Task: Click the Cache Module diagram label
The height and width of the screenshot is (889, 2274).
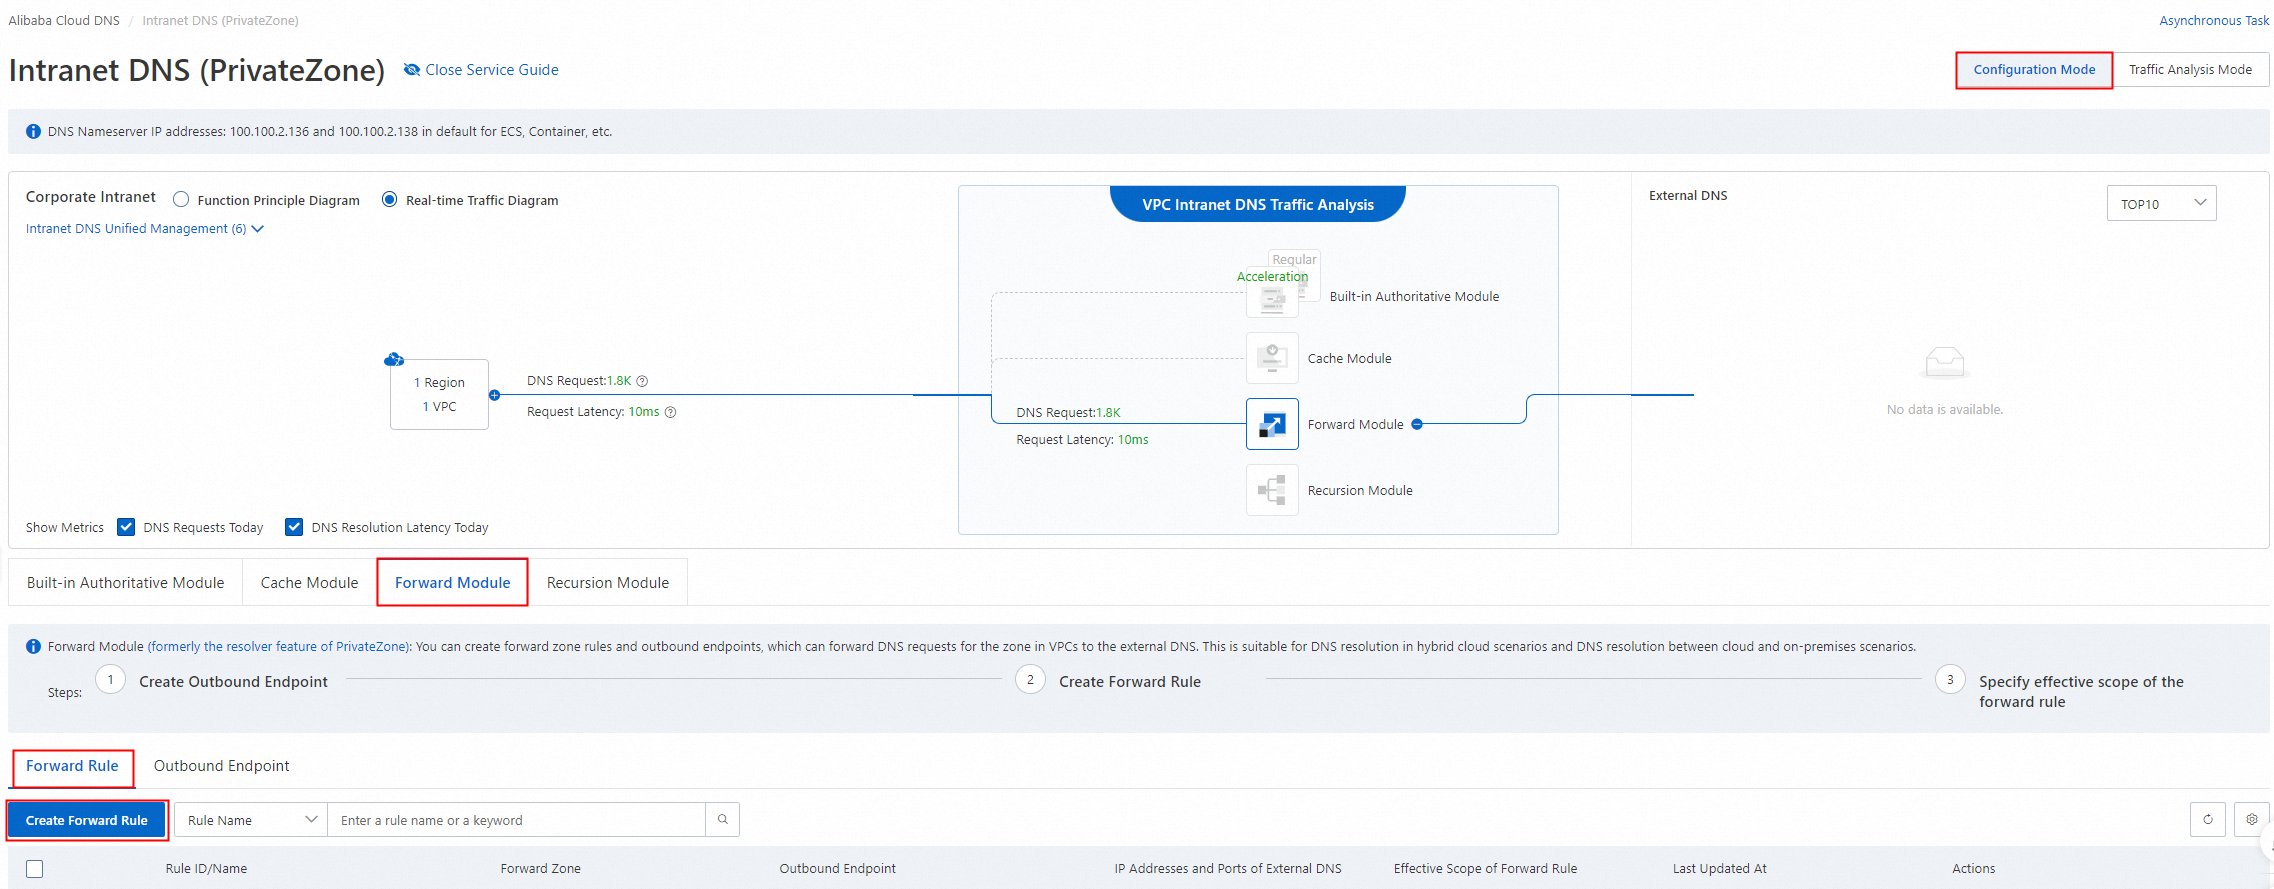Action: [x=1349, y=359]
